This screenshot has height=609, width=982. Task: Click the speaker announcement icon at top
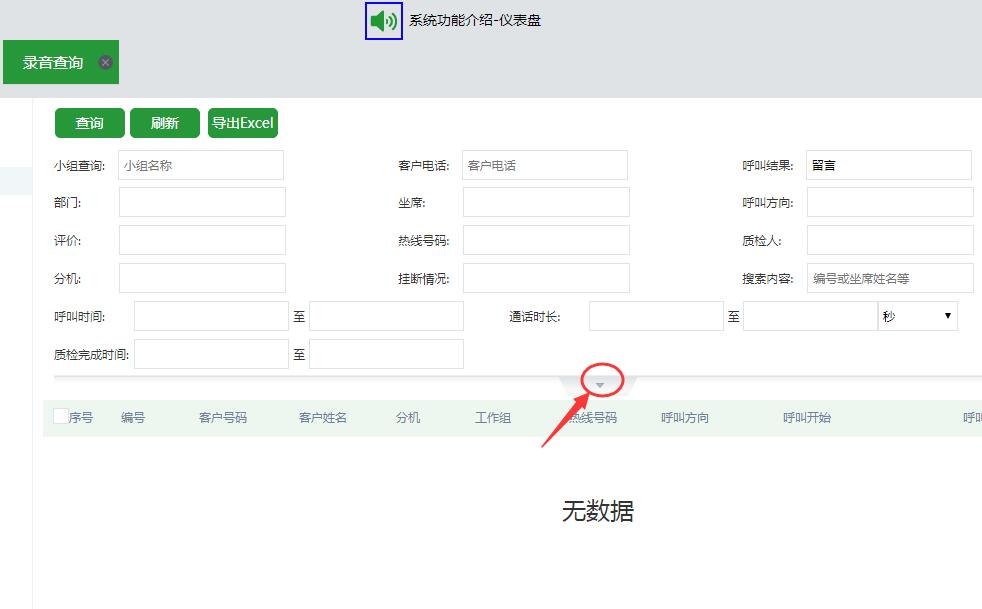point(382,20)
